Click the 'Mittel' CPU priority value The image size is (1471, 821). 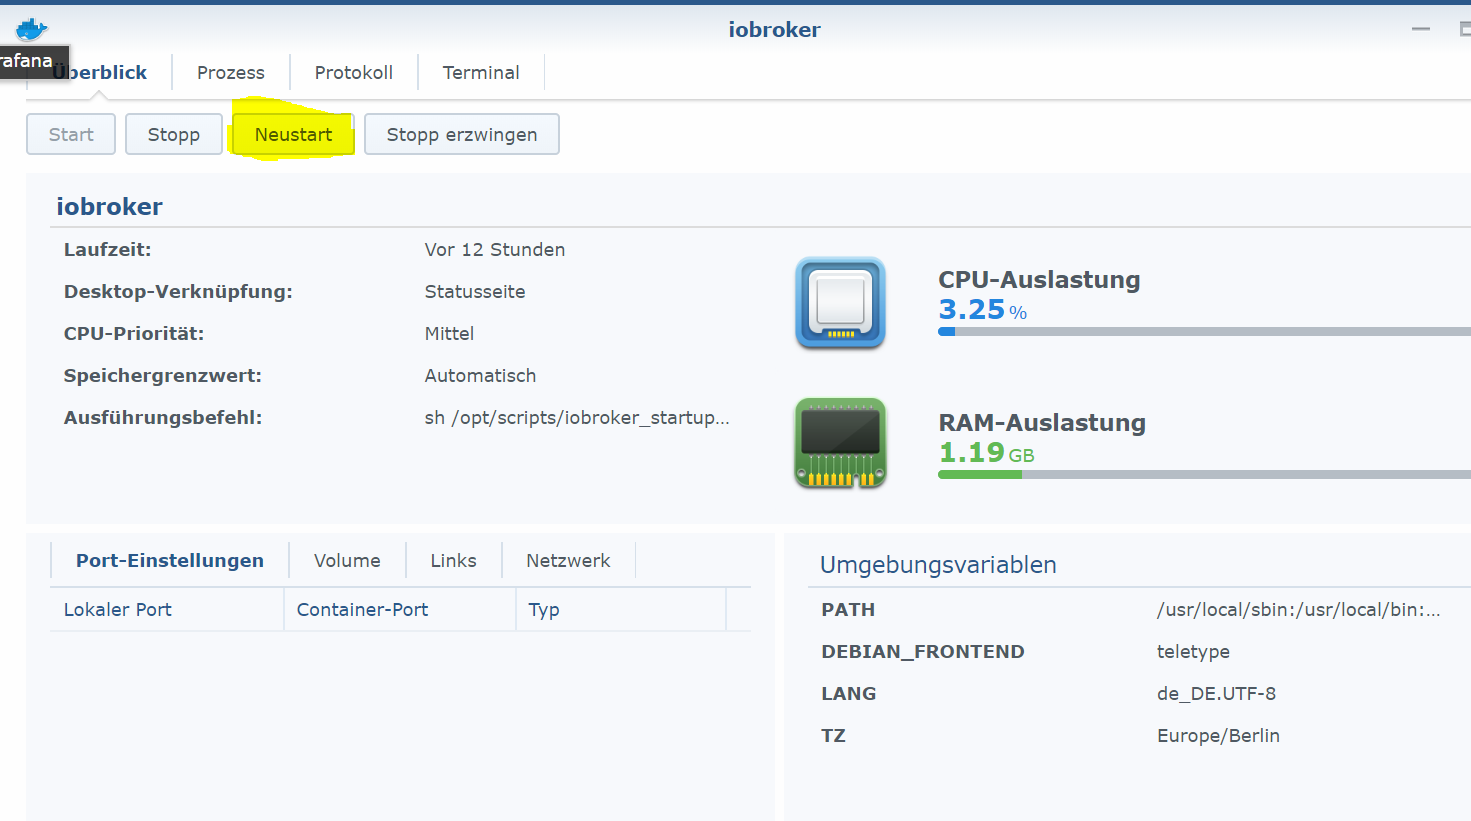click(x=449, y=334)
